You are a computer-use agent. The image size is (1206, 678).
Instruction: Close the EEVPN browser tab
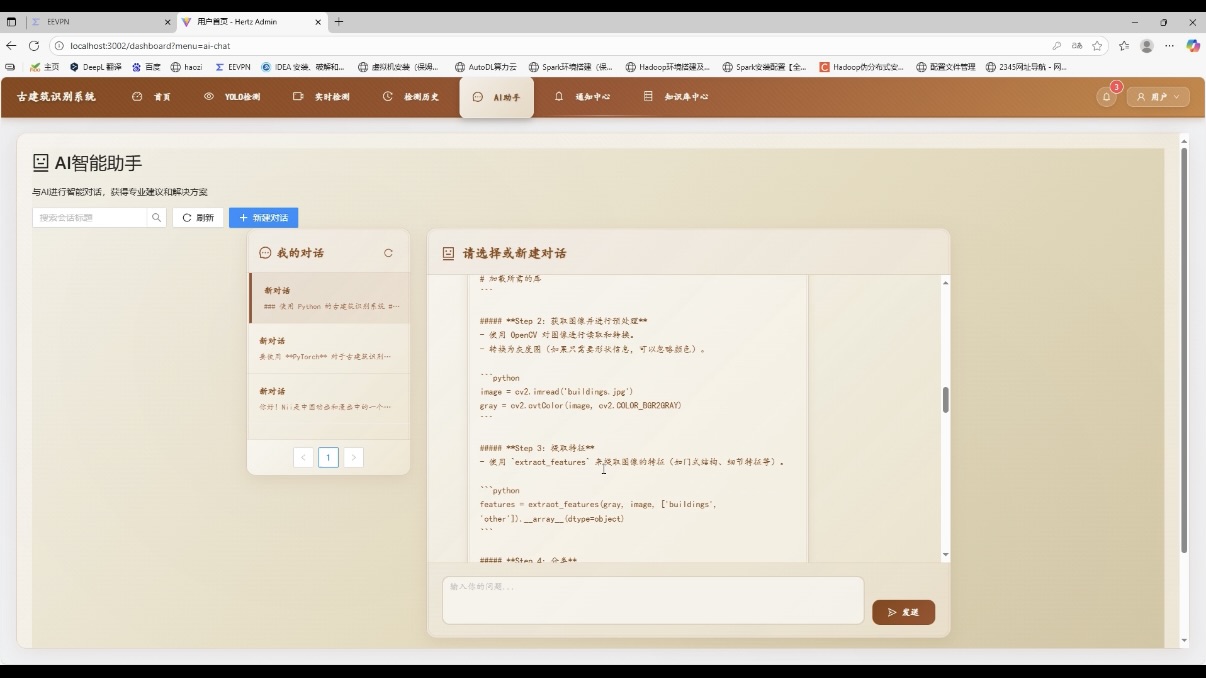[167, 21]
